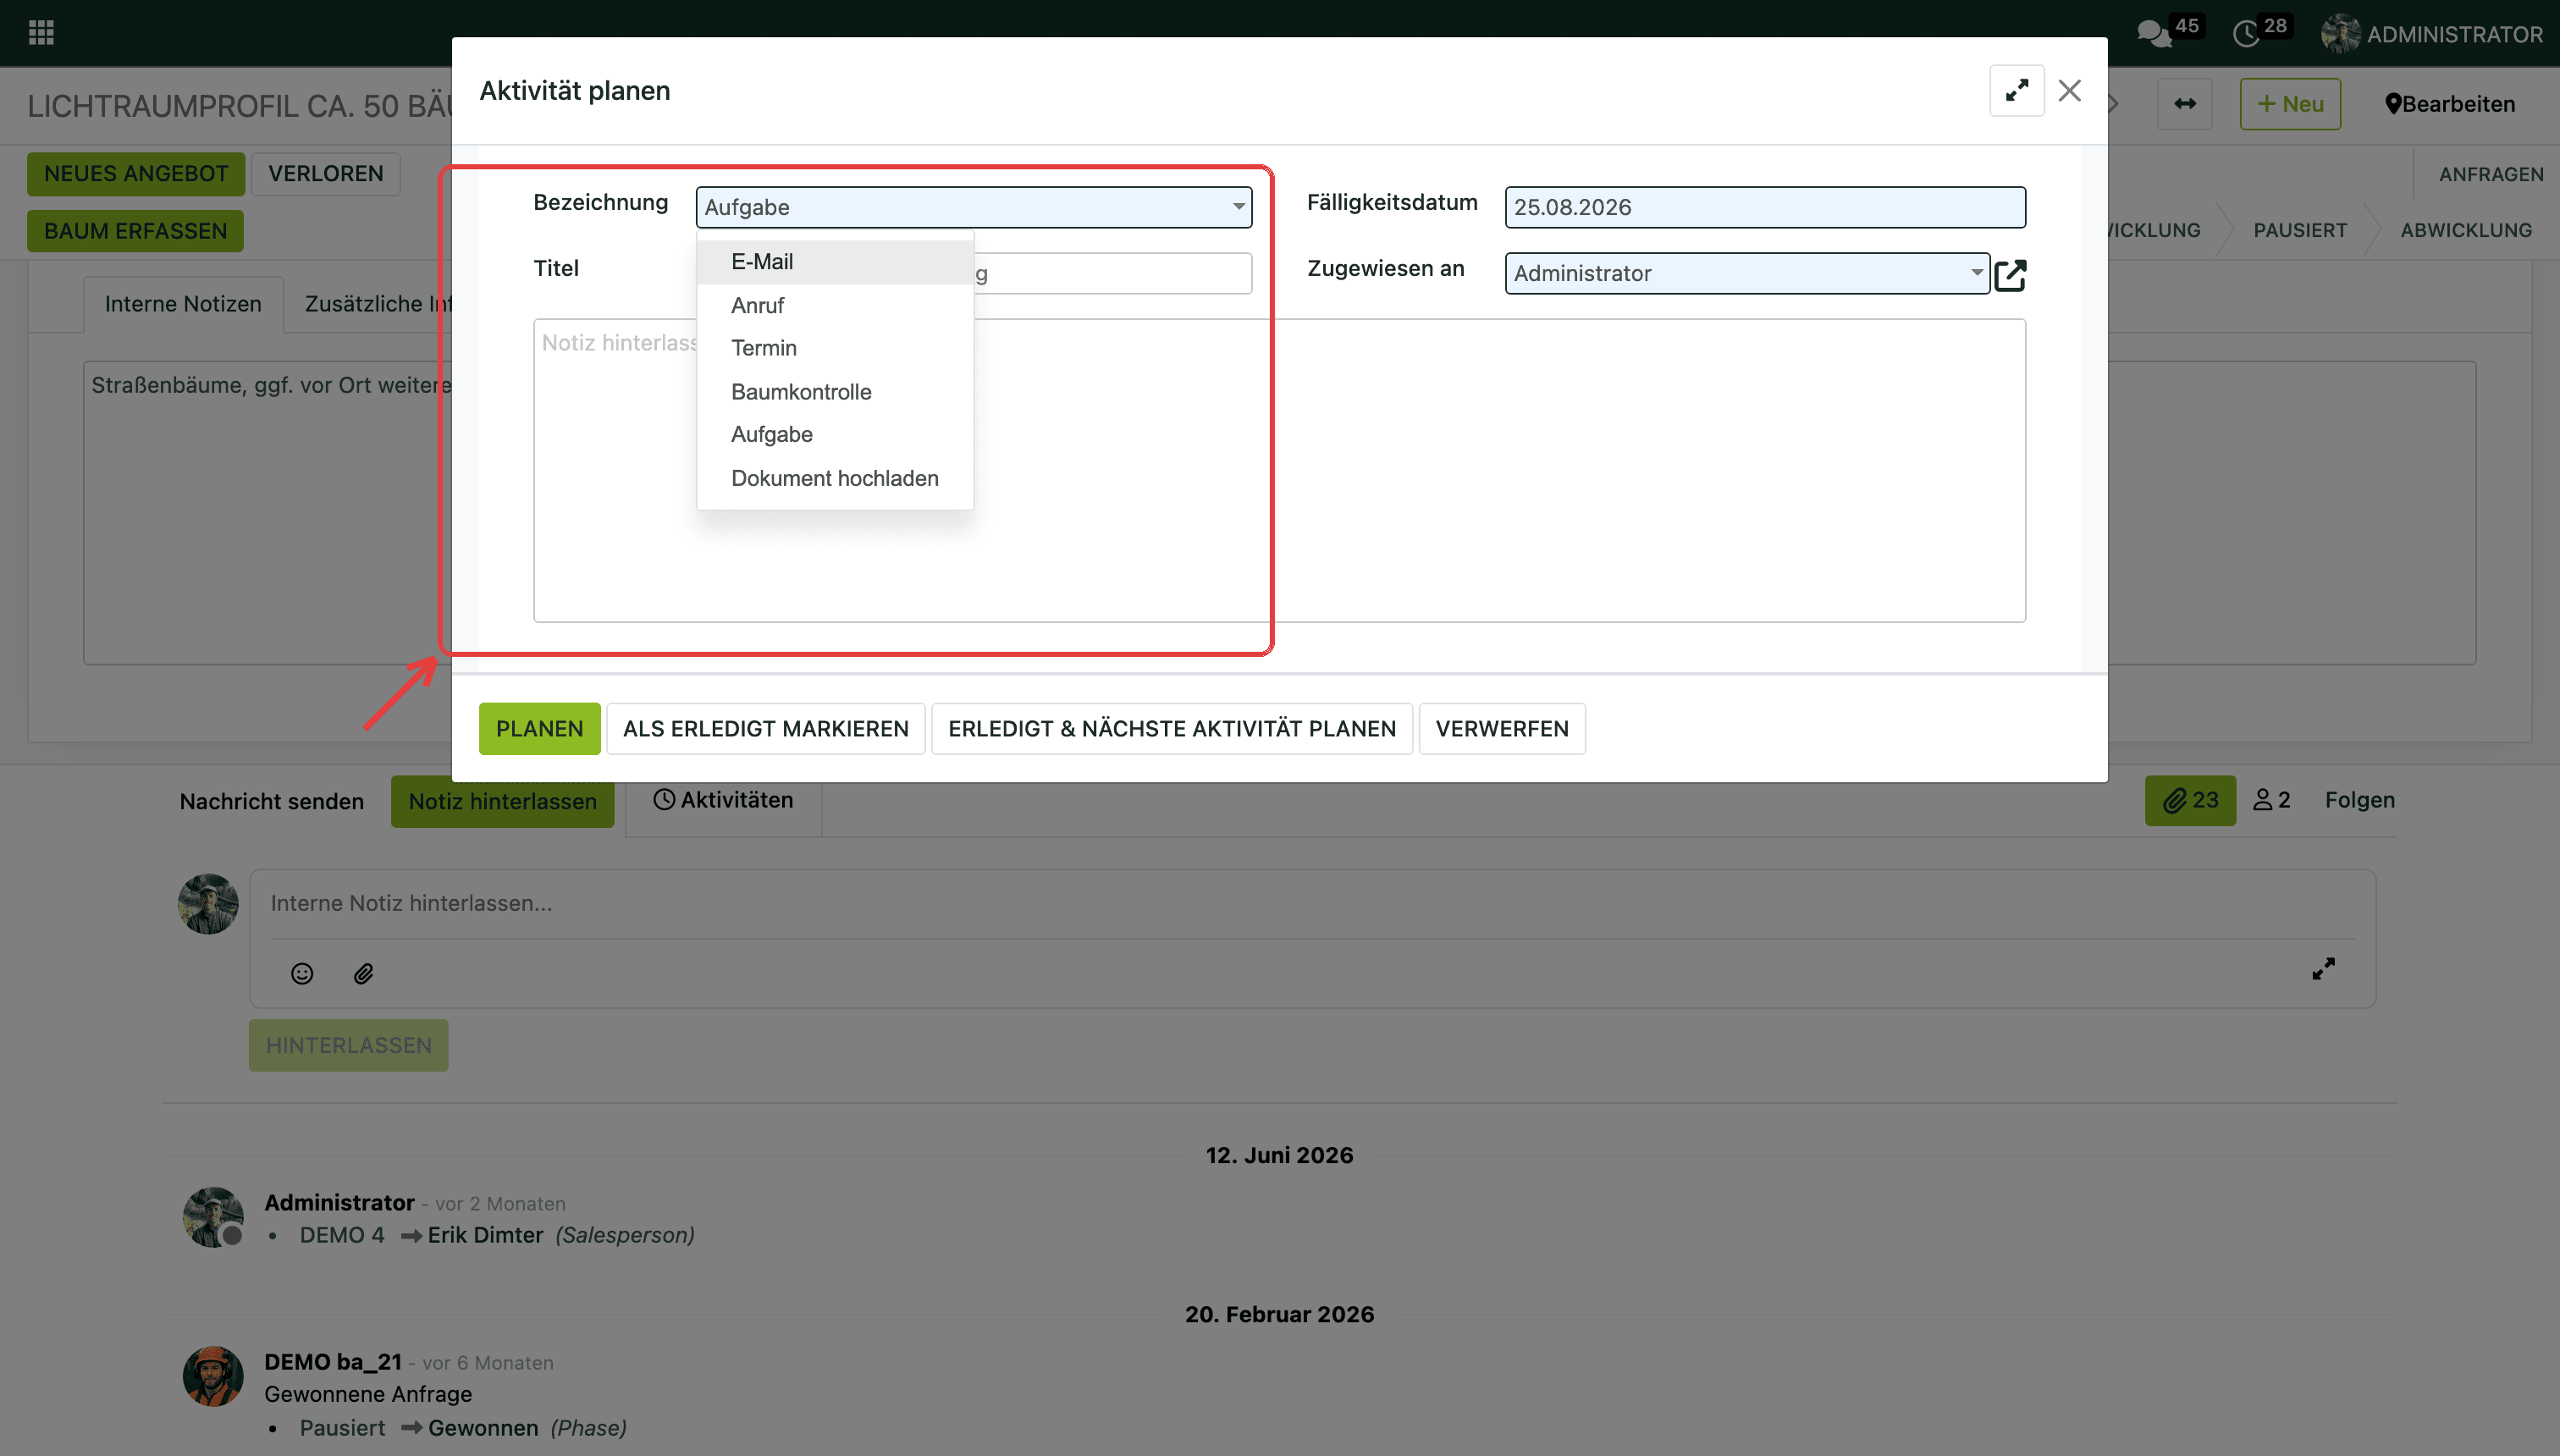Show the 2 followers list
This screenshot has height=1456, width=2560.
tap(2271, 800)
